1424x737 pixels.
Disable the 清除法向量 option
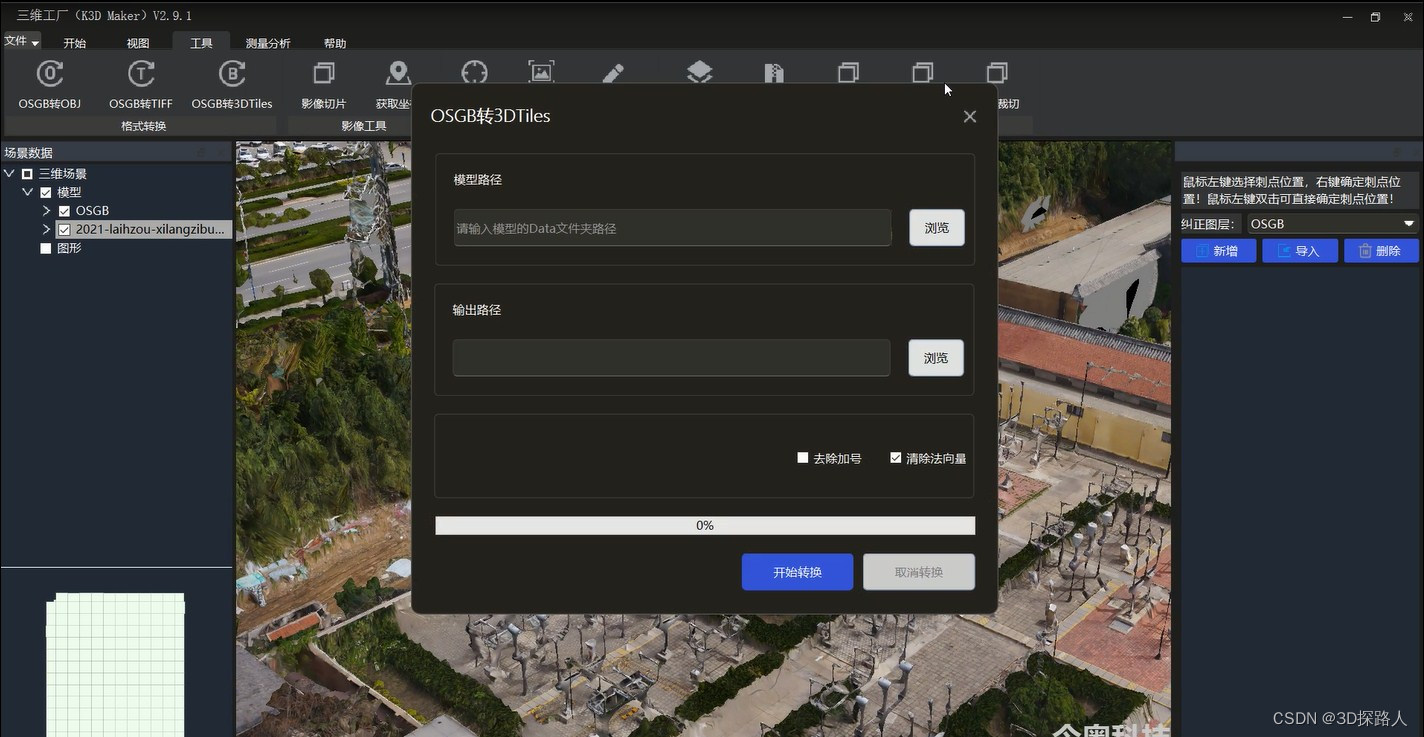click(895, 458)
